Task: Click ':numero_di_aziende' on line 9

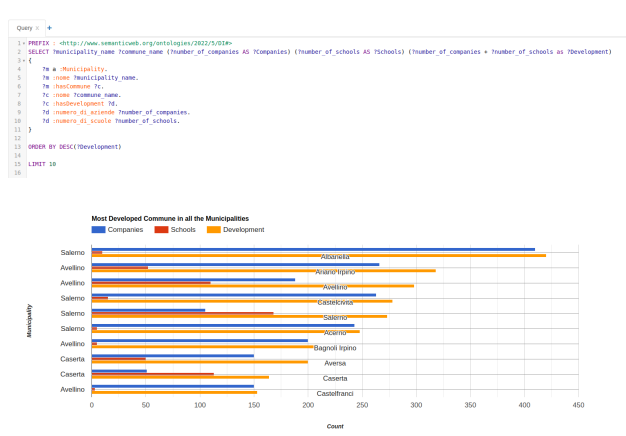Action: point(83,113)
